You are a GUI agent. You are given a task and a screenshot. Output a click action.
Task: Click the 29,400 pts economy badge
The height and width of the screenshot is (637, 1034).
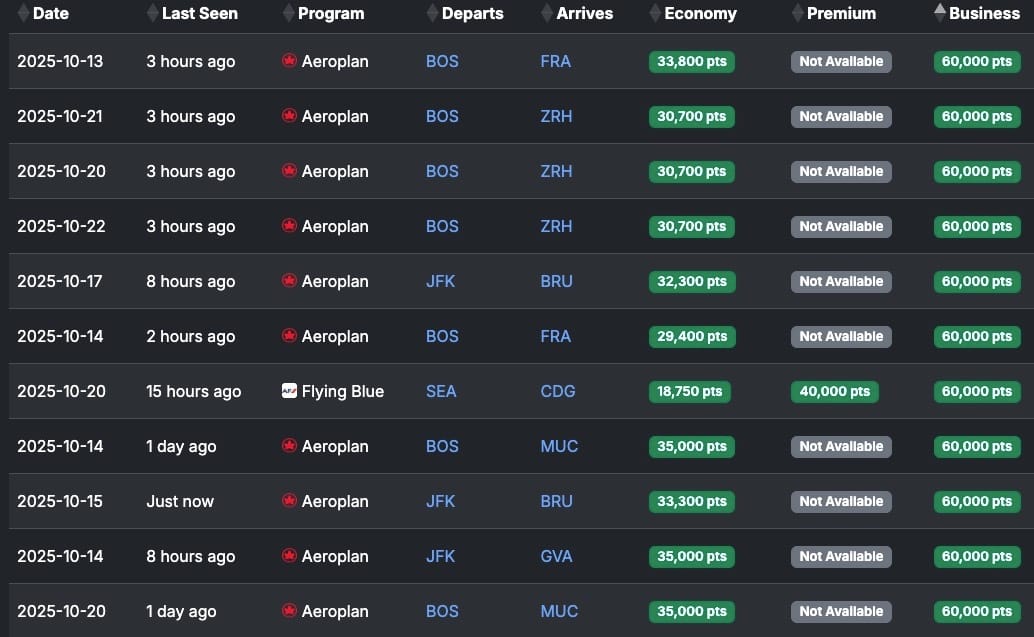pos(692,336)
